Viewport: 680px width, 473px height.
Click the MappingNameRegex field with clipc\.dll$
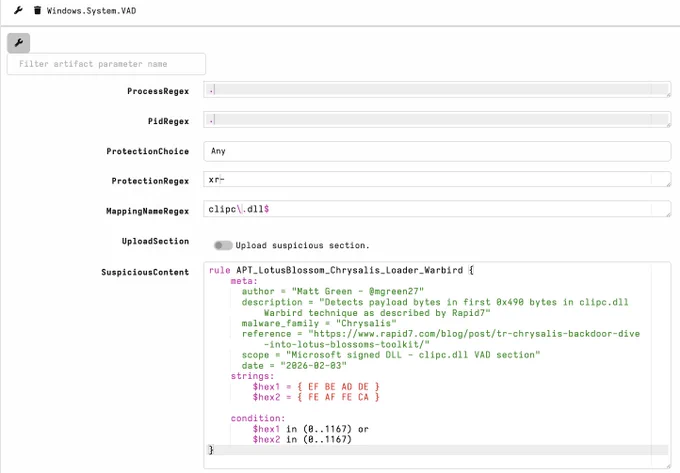437,209
